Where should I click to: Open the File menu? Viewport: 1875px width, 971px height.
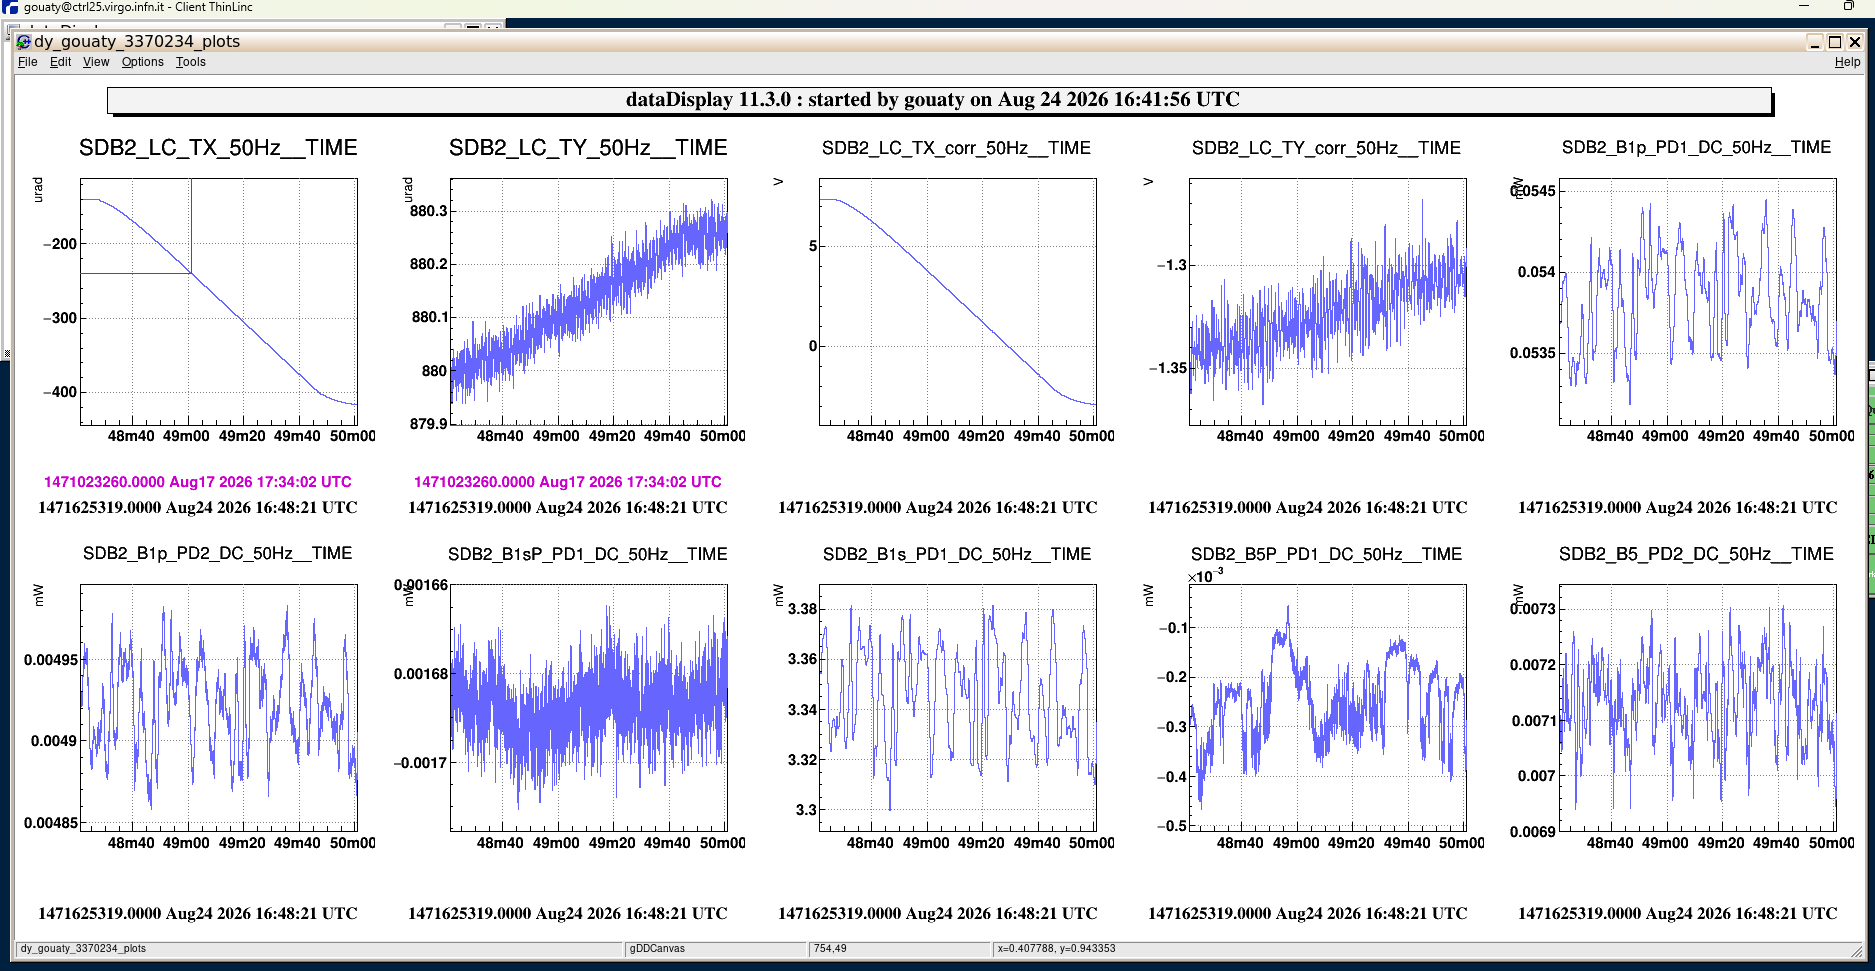(x=28, y=62)
